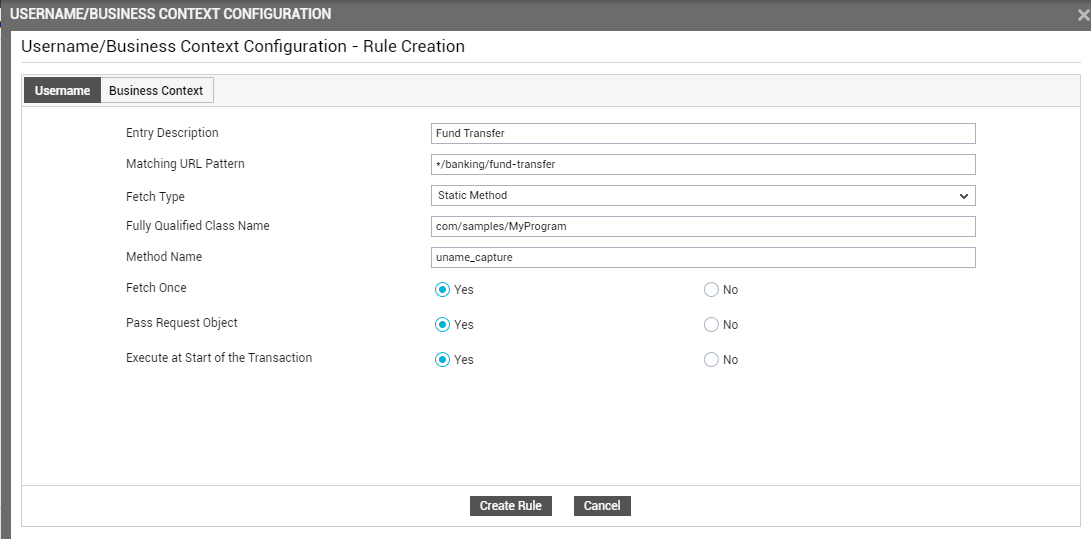1091x539 pixels.
Task: Click the 'Pass Request Object' label
Action: point(182,323)
